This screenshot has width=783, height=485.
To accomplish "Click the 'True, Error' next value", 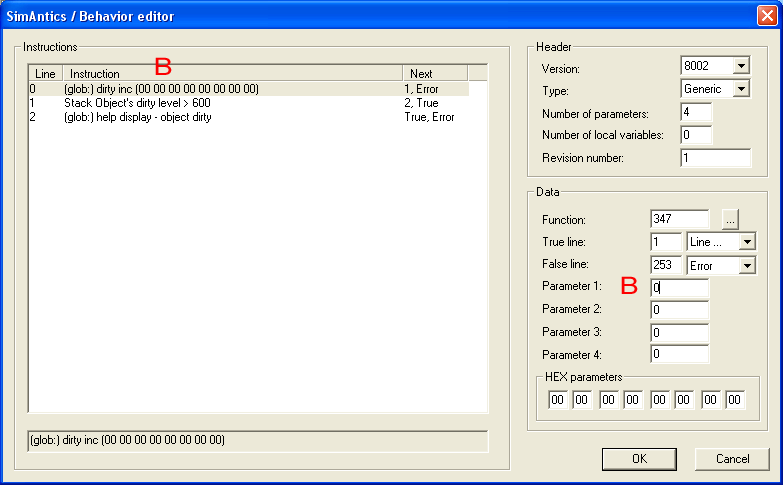I will [429, 117].
